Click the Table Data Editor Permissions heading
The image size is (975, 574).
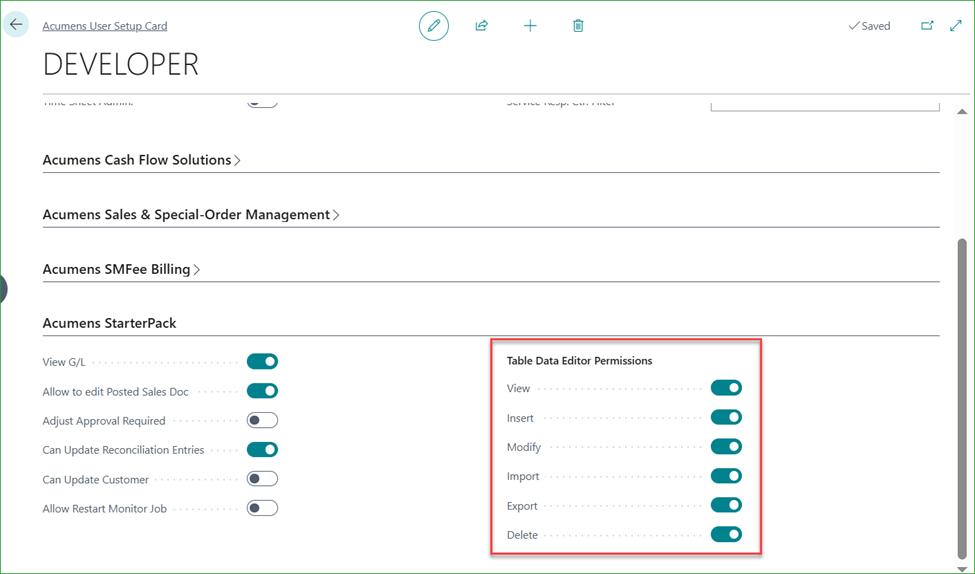pos(579,361)
